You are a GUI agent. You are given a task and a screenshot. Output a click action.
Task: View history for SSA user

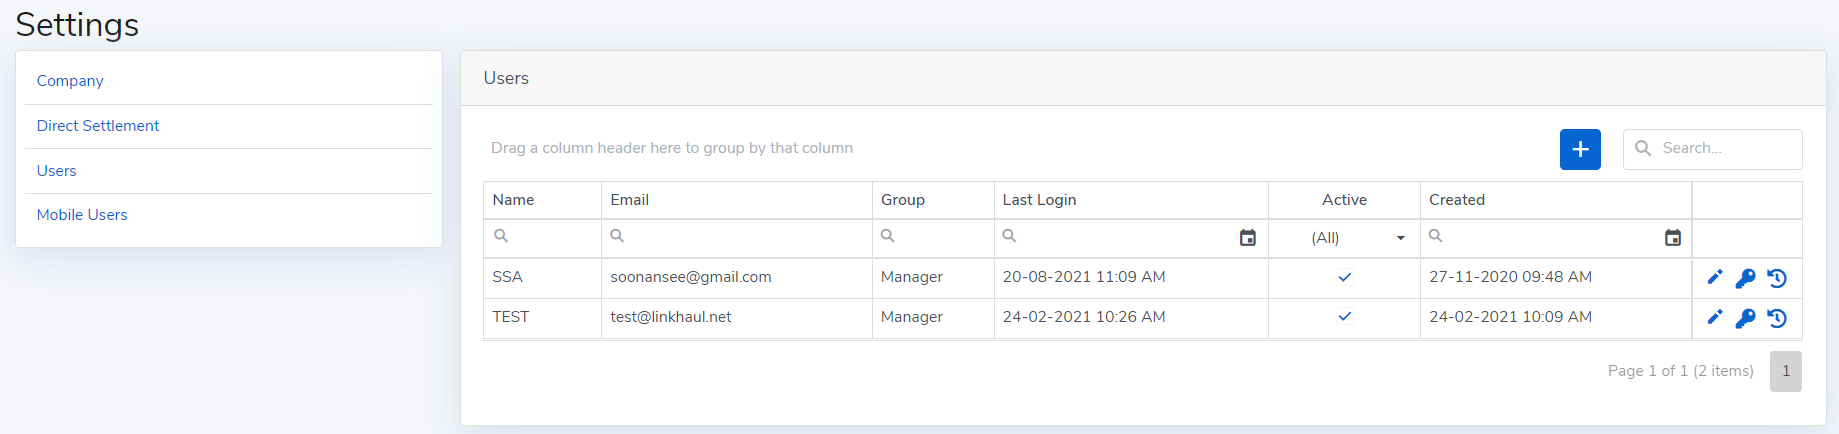[1777, 278]
